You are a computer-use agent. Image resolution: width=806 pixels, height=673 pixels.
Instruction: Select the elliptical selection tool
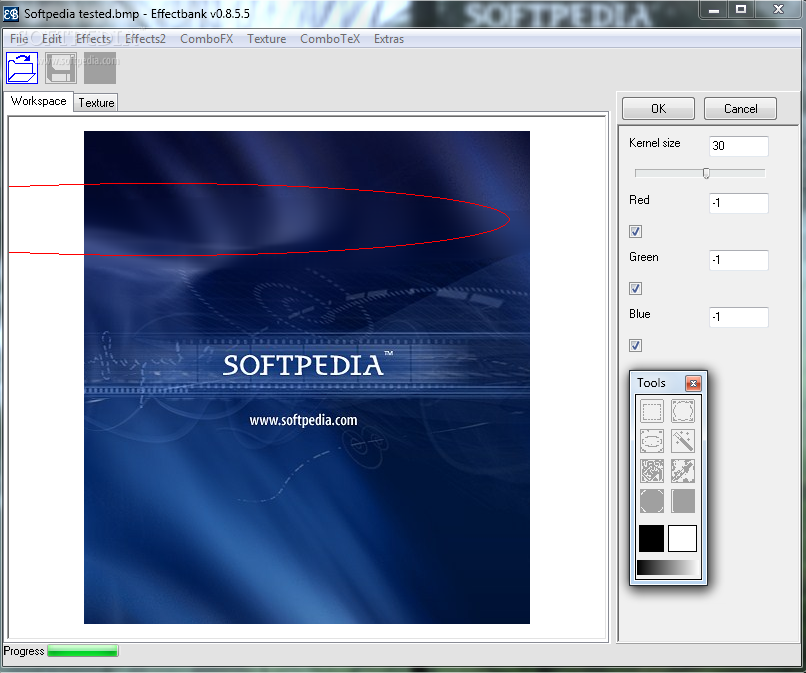click(652, 441)
